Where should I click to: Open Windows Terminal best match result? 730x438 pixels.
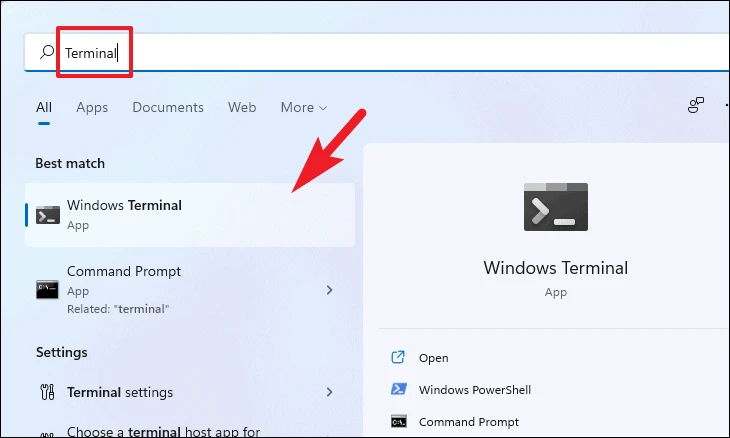[x=190, y=215]
